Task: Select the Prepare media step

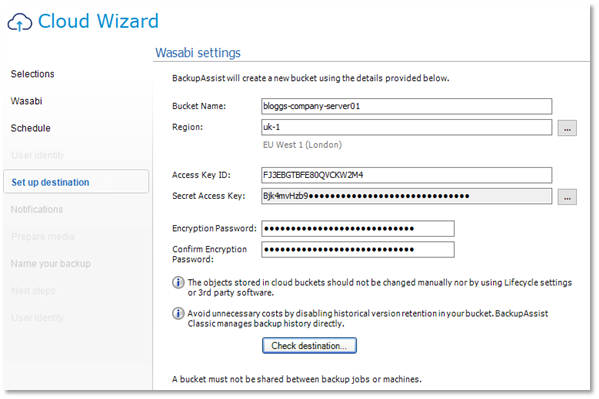Action: [43, 237]
